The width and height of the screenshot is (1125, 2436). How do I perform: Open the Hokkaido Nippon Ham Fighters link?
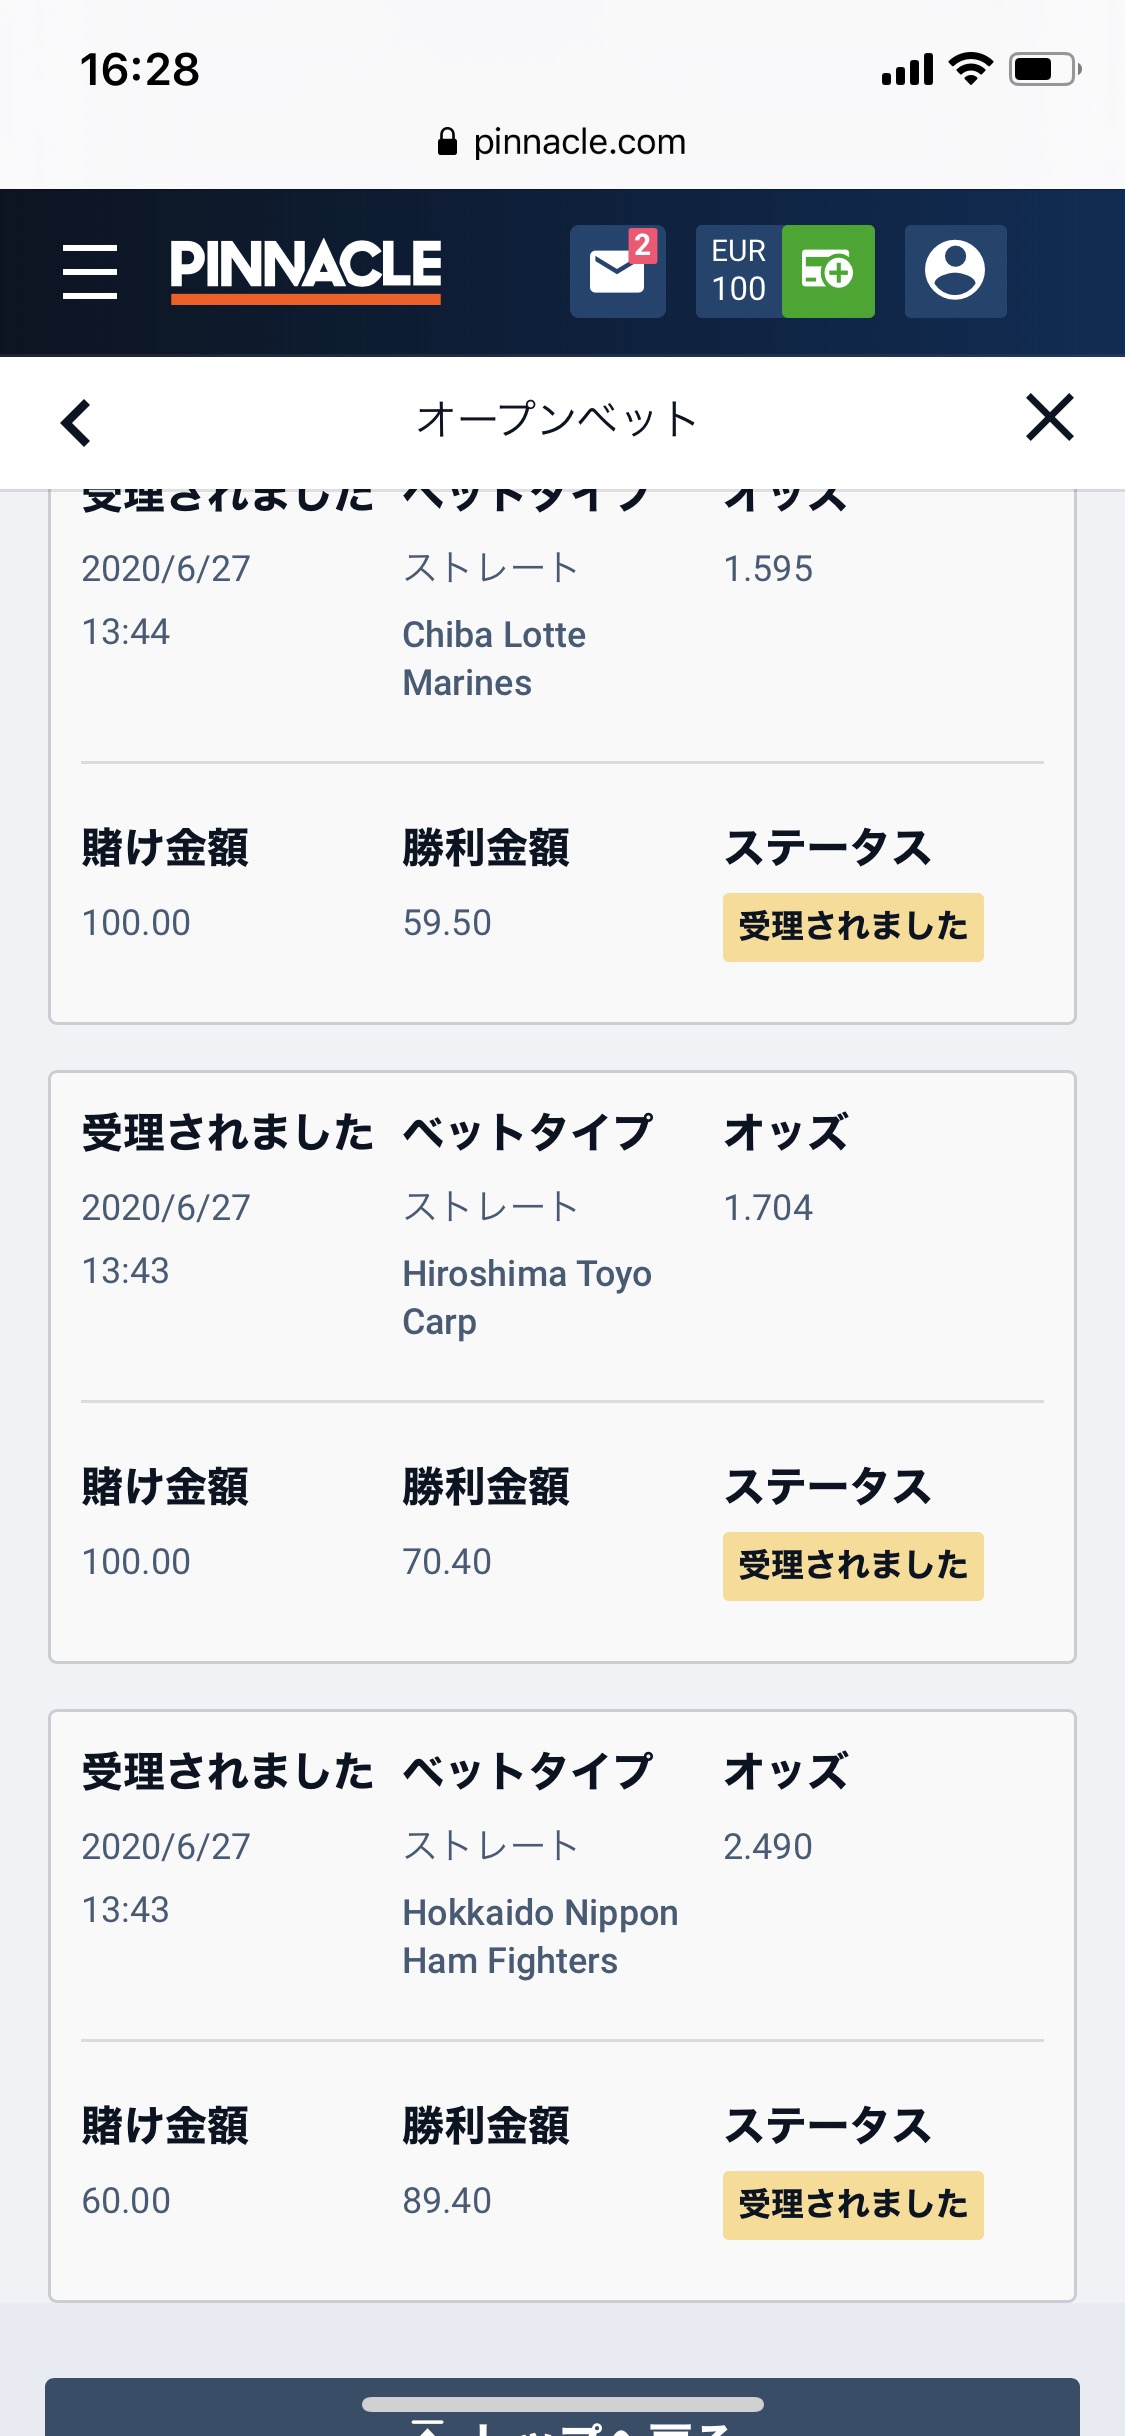click(x=540, y=1936)
